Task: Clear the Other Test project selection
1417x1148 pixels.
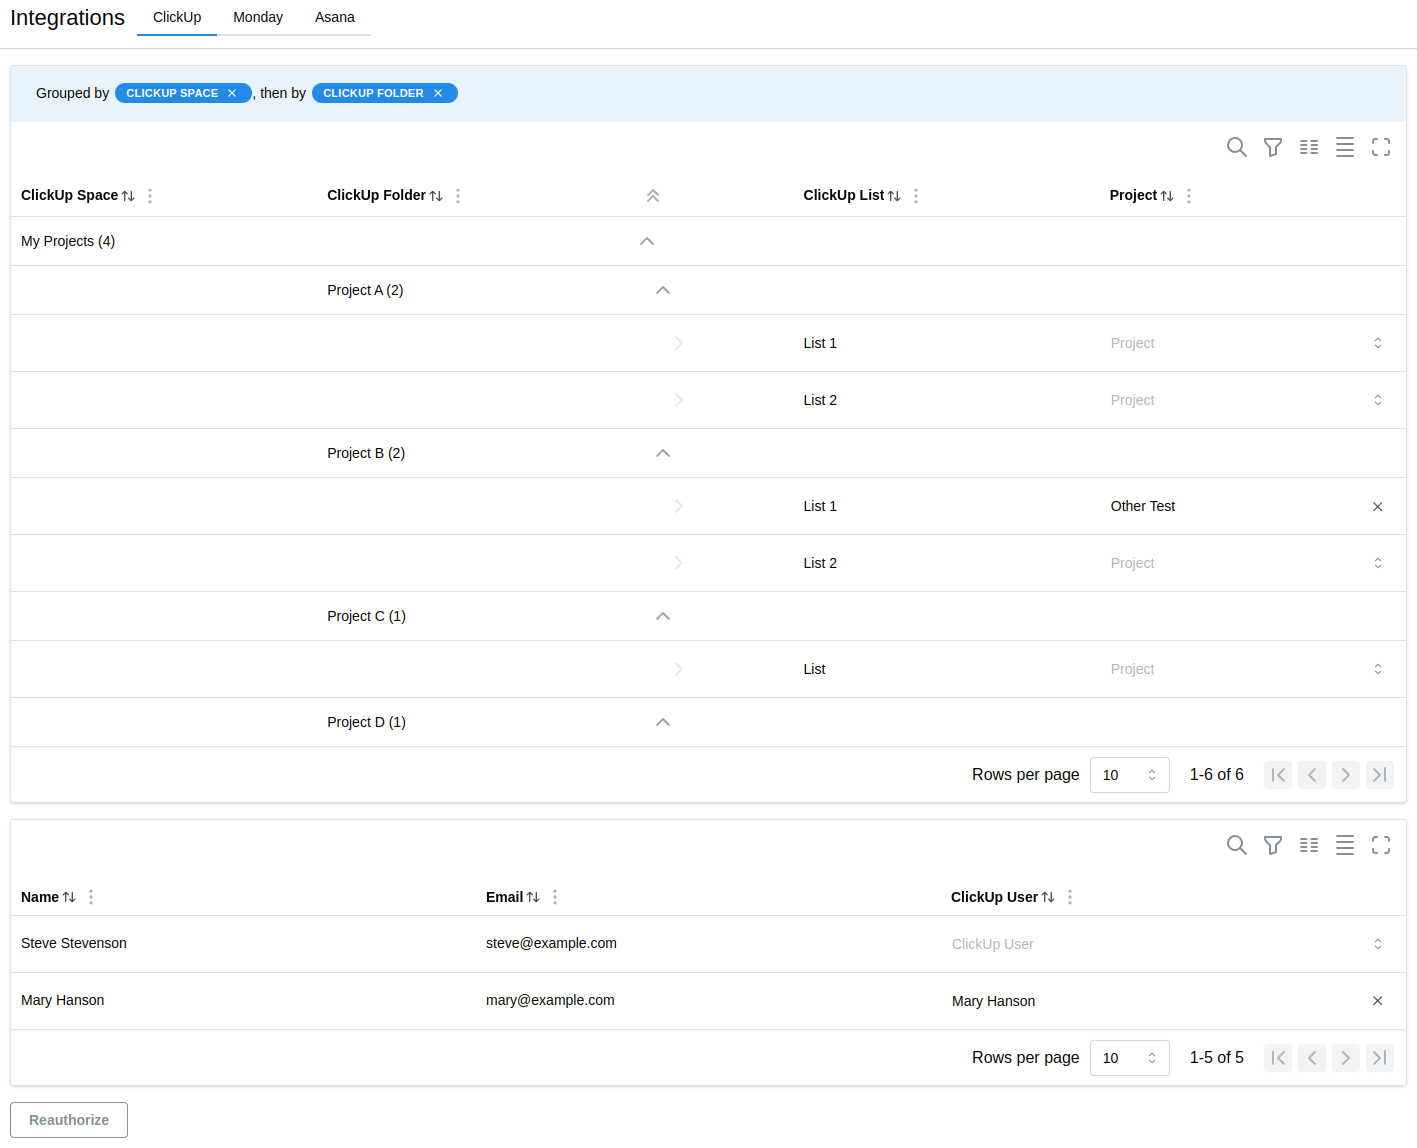Action: point(1378,507)
